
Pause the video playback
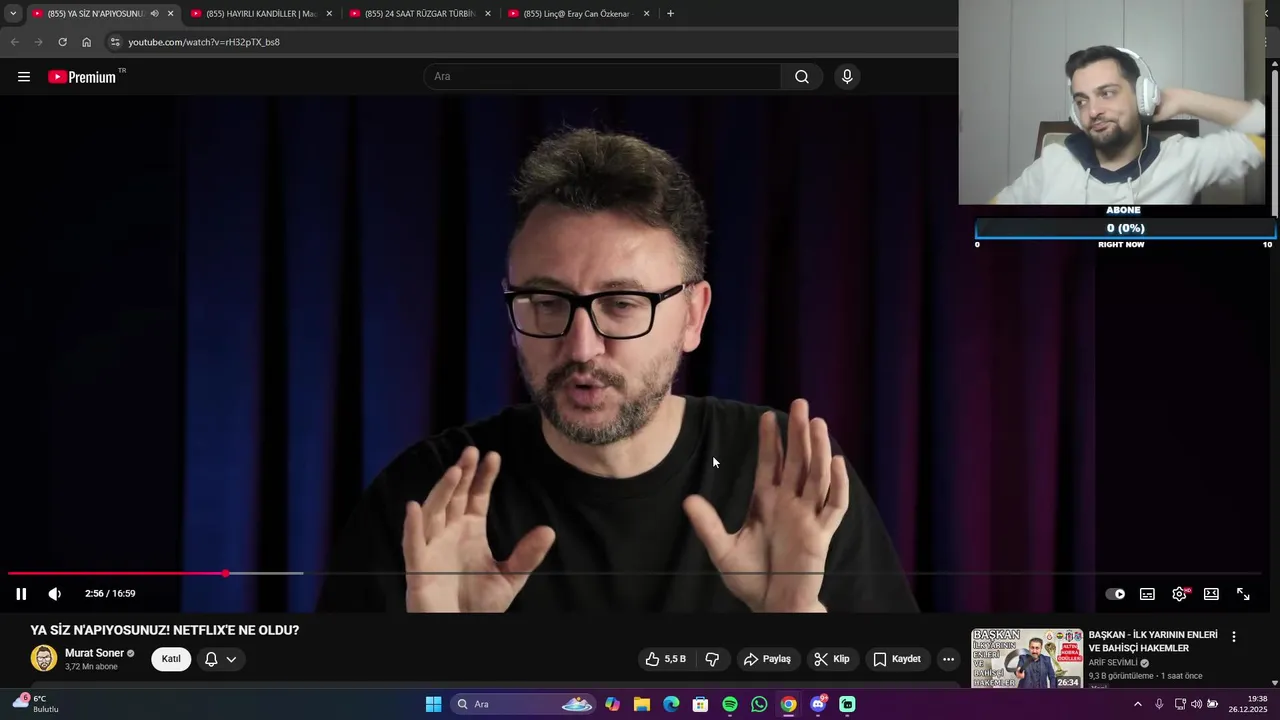point(21,594)
